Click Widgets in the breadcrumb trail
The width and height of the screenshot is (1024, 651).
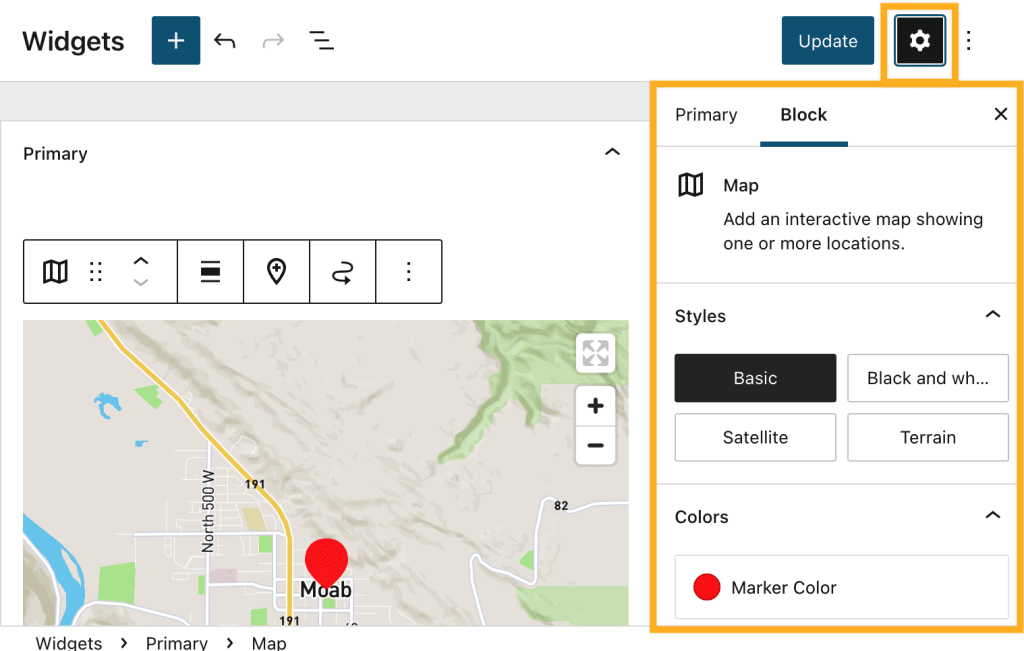67,643
